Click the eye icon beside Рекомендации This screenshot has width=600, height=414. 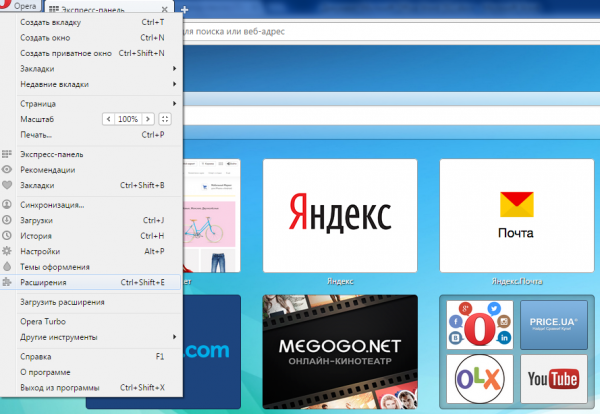point(7,169)
